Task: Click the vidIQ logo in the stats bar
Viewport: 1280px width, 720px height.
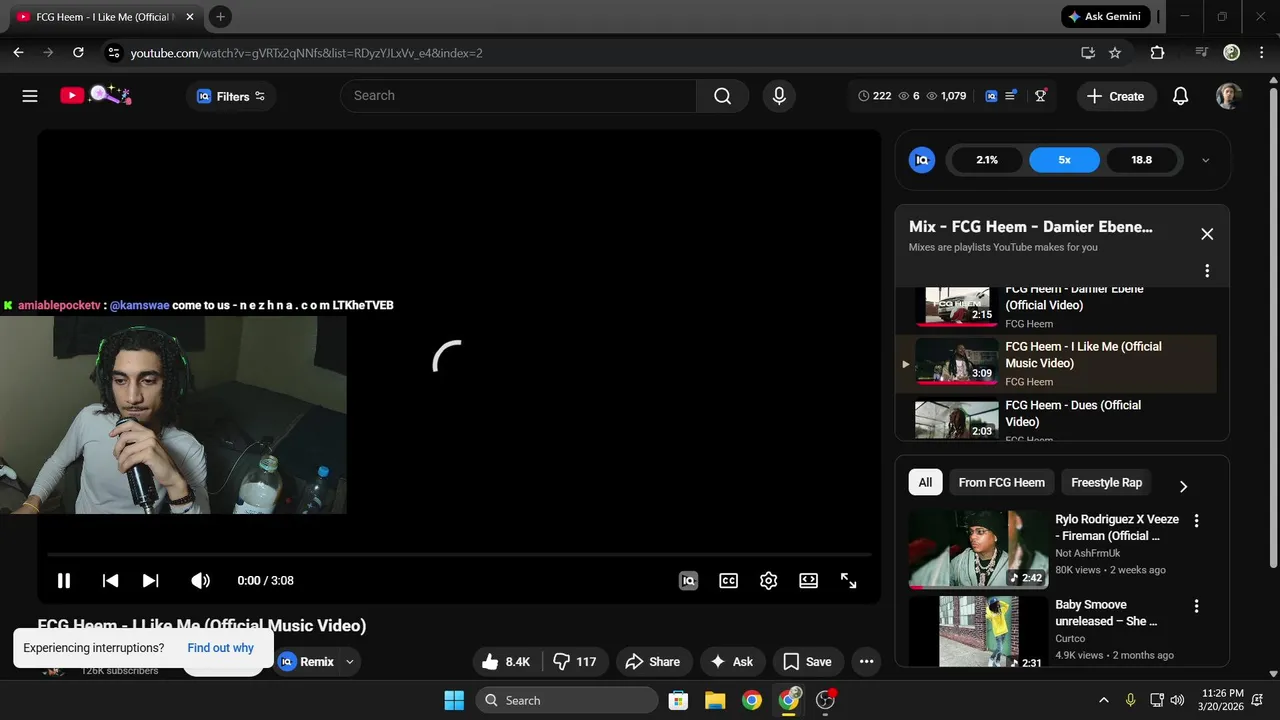Action: 991,96
